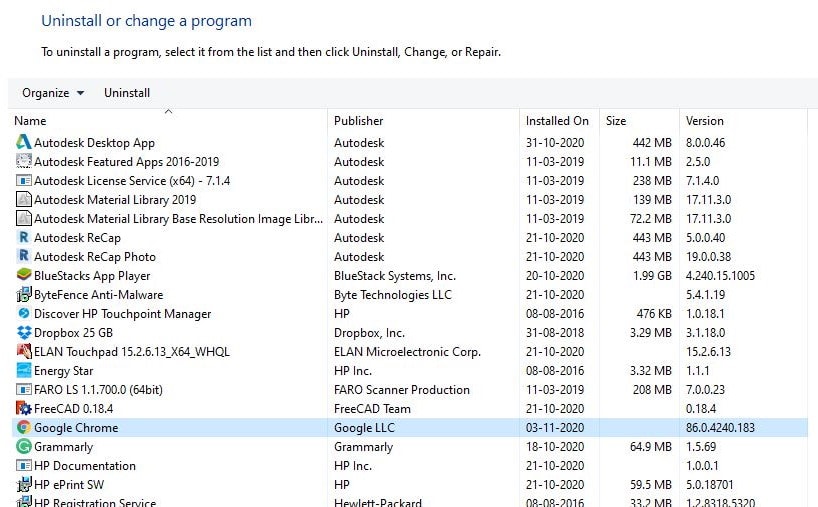
Task: Click the Autodesk Featured Apps 2016-2019 icon
Action: (x=23, y=161)
